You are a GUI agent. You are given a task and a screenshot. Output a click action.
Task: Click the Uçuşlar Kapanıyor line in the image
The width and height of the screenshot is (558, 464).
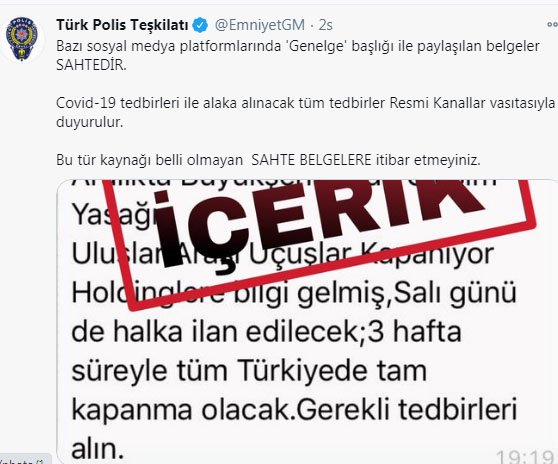coord(370,254)
